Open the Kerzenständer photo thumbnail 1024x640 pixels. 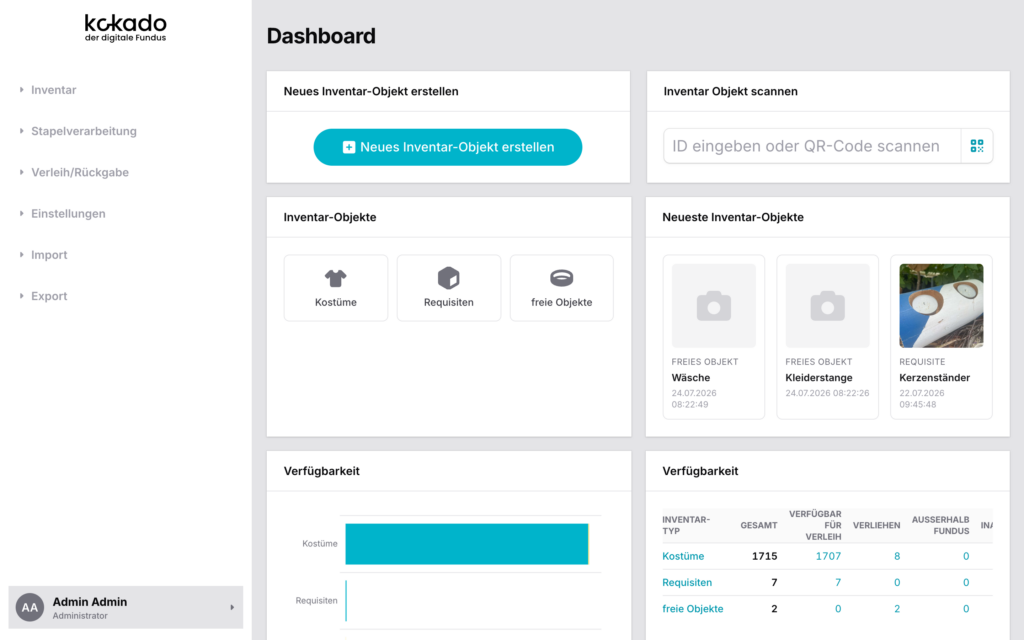pos(941,306)
